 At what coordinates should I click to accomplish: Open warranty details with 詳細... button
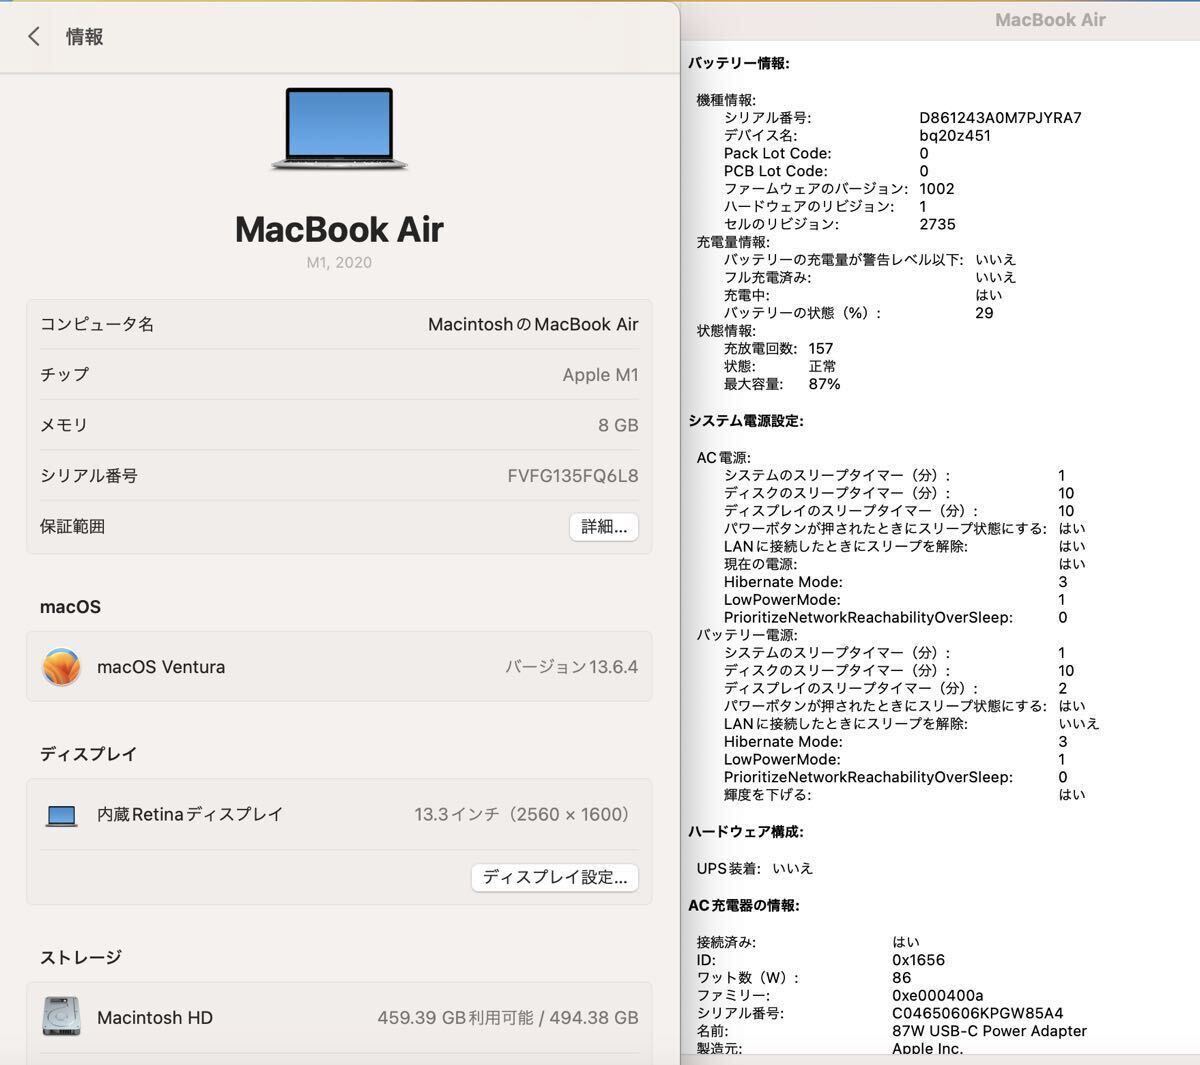[x=604, y=527]
